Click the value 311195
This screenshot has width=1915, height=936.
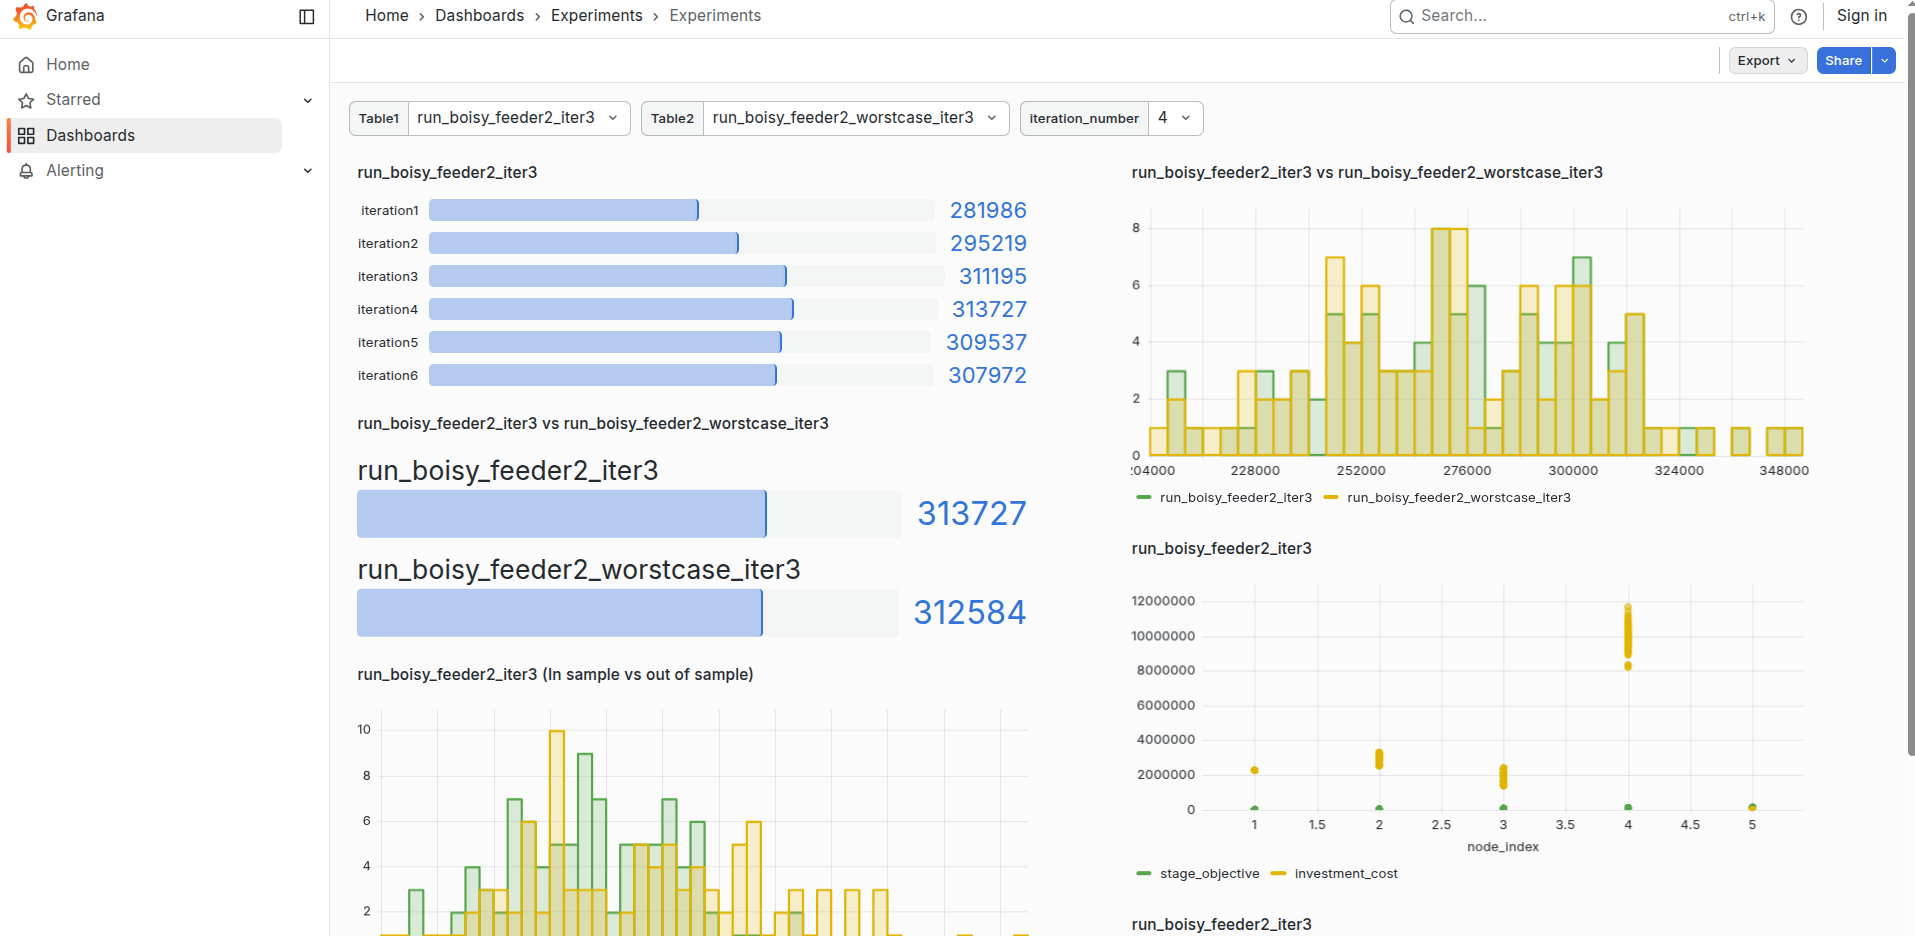coord(993,276)
